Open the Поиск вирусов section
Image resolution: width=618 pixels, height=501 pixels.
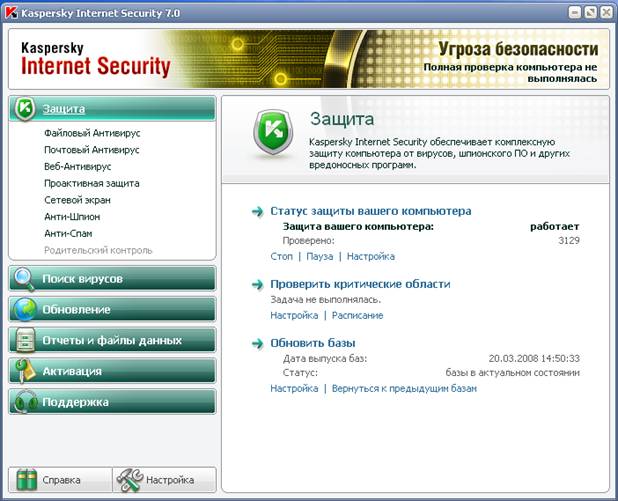112,279
